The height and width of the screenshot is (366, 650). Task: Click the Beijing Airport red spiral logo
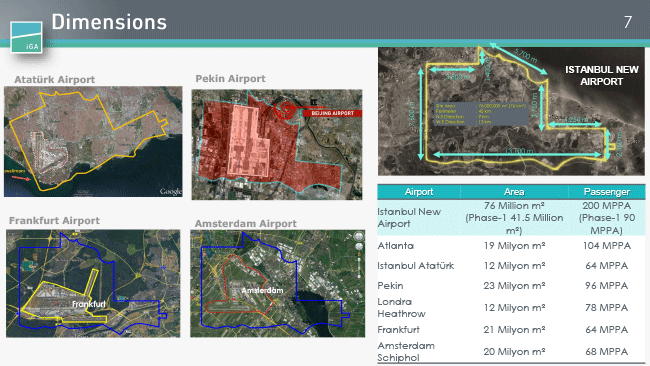285,108
